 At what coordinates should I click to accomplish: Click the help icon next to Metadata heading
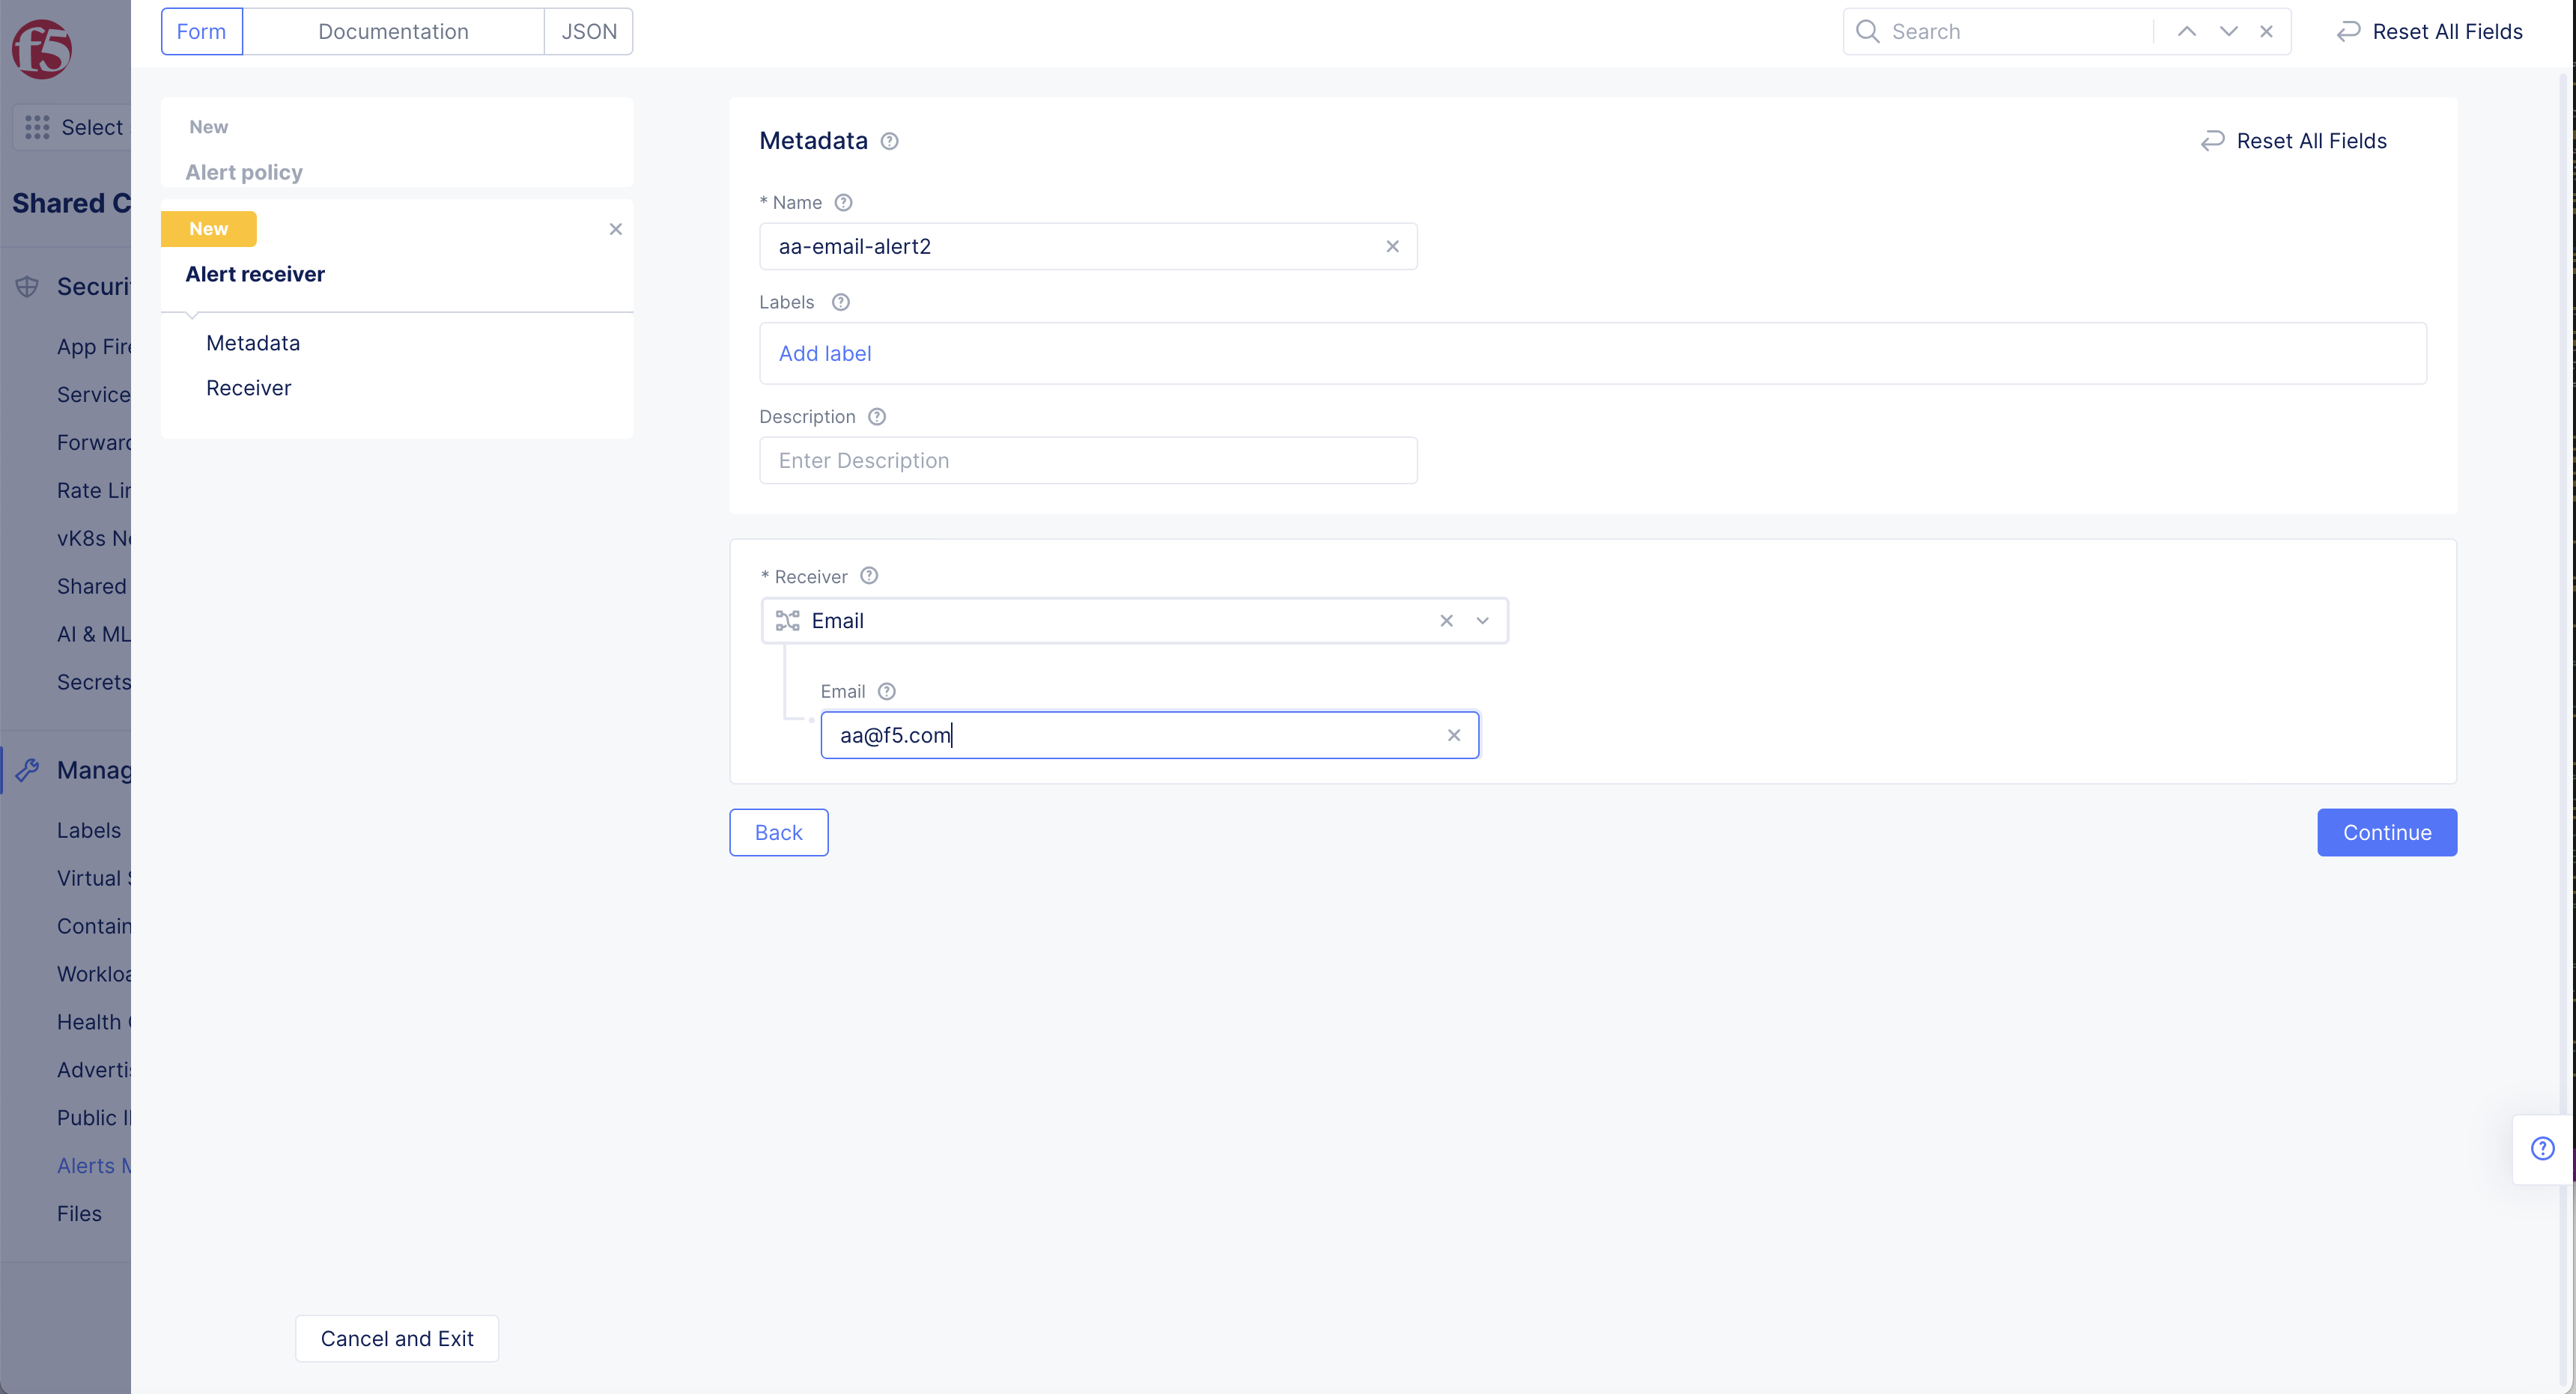pyautogui.click(x=889, y=141)
